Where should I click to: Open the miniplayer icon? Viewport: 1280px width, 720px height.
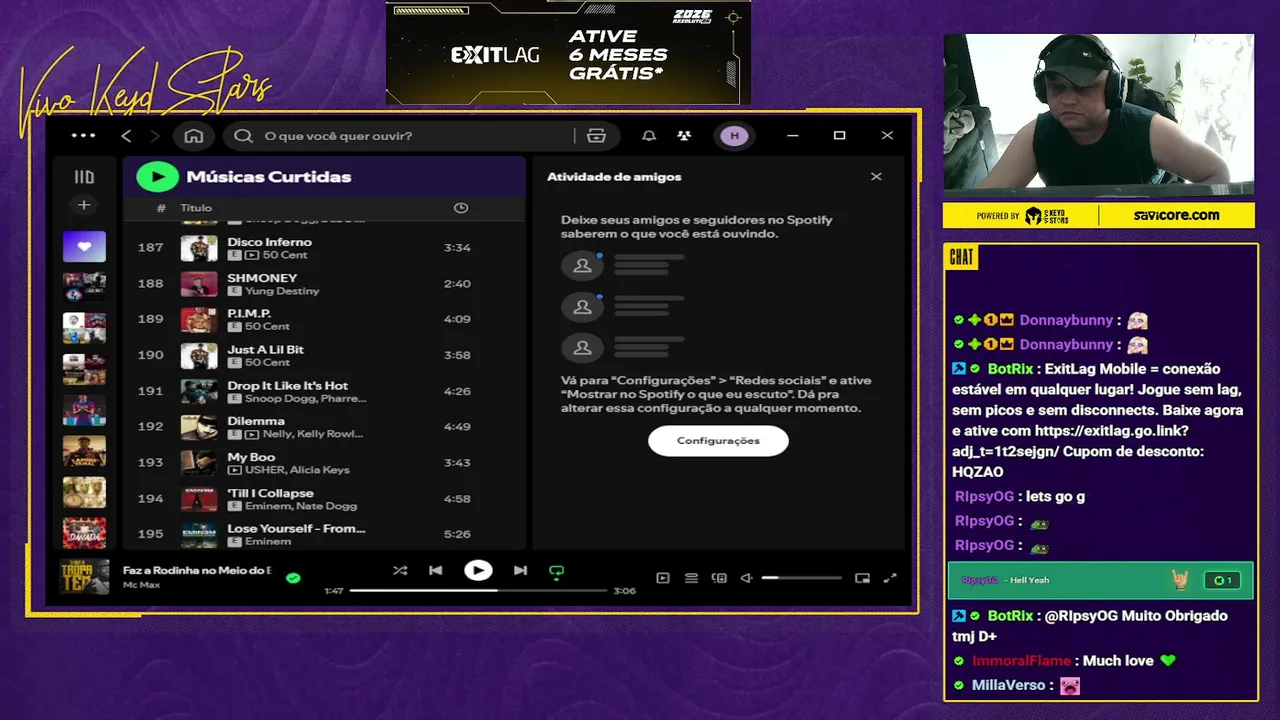[x=862, y=578]
